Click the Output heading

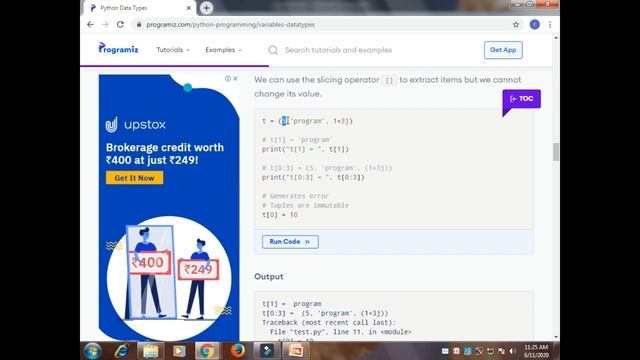tap(269, 276)
